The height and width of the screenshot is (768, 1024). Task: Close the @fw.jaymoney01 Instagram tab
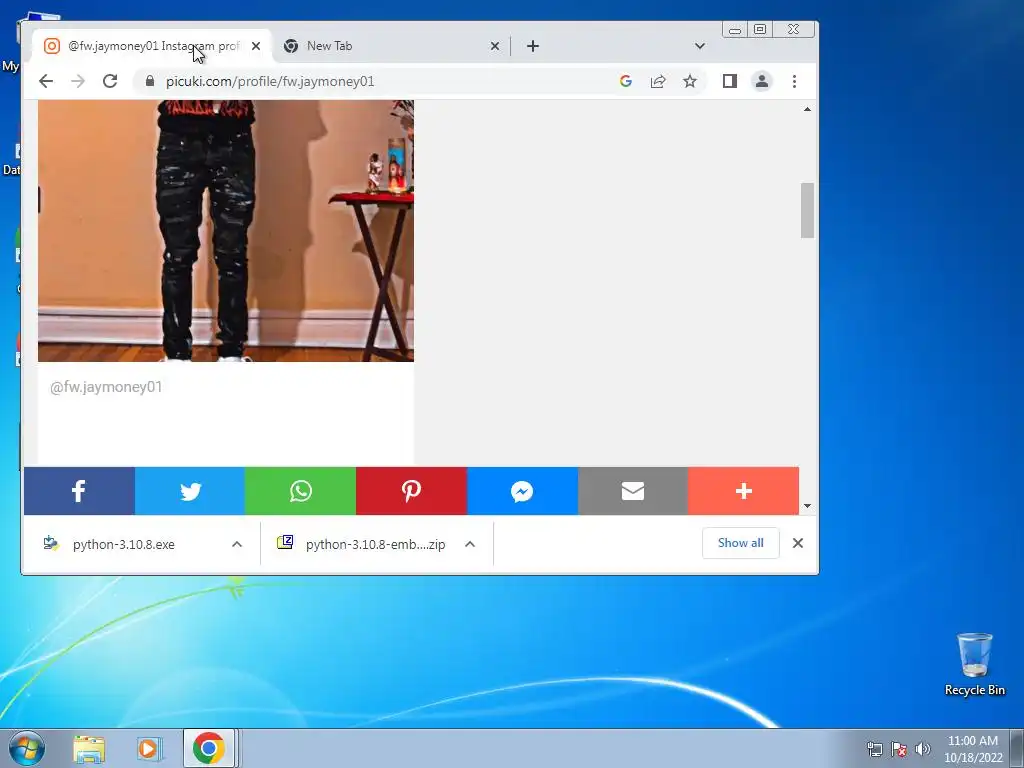tap(256, 46)
